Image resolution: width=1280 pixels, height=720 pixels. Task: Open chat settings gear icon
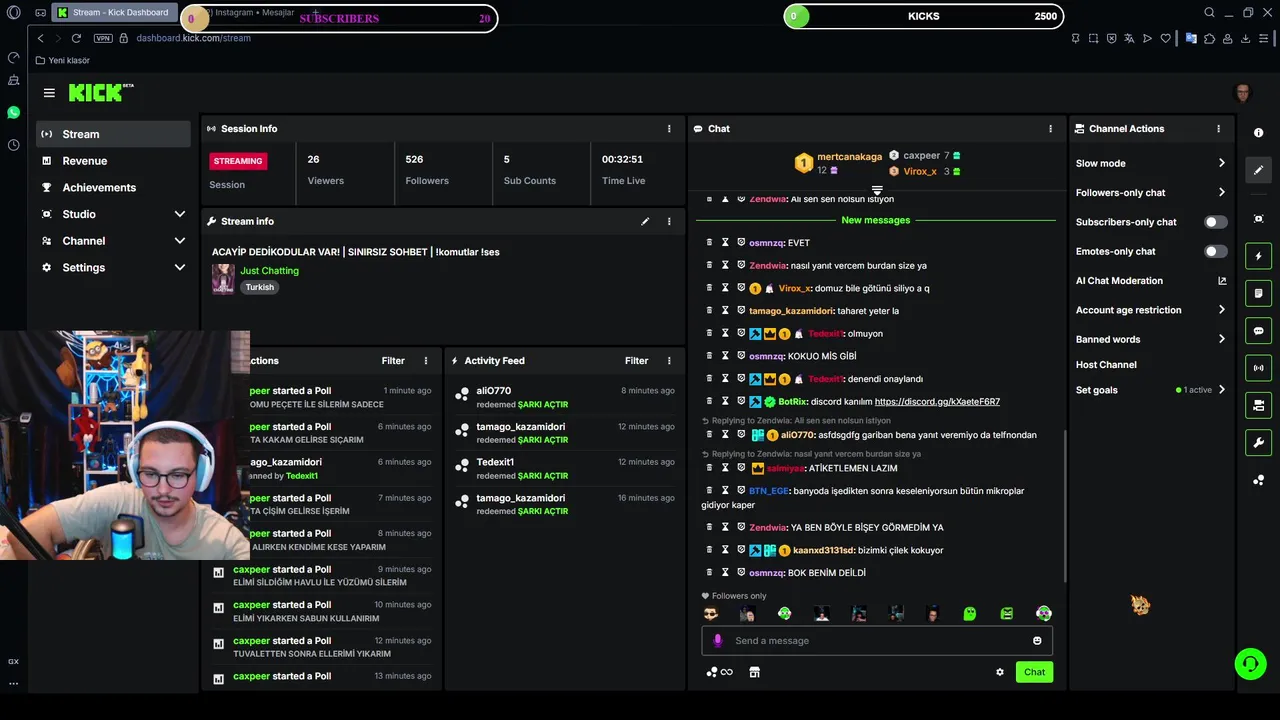tap(999, 672)
